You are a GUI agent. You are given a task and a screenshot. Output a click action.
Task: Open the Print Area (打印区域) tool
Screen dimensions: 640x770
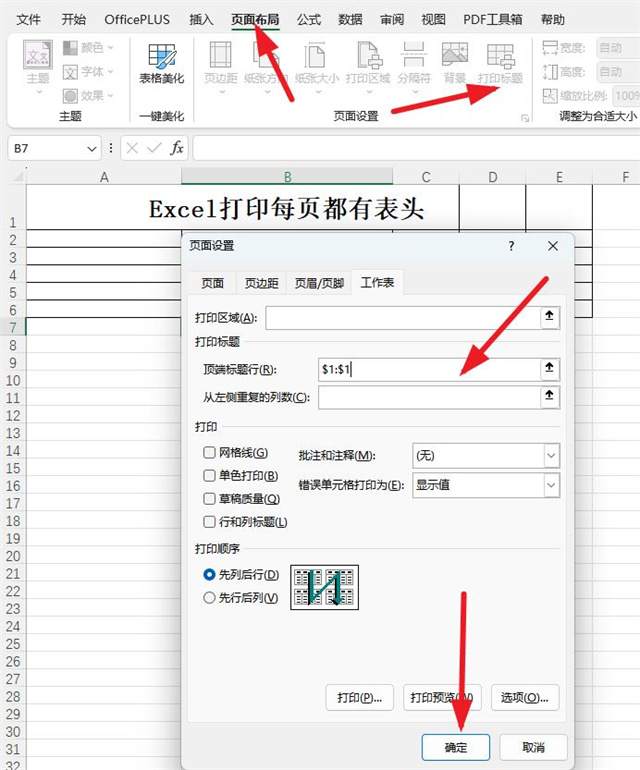(368, 66)
